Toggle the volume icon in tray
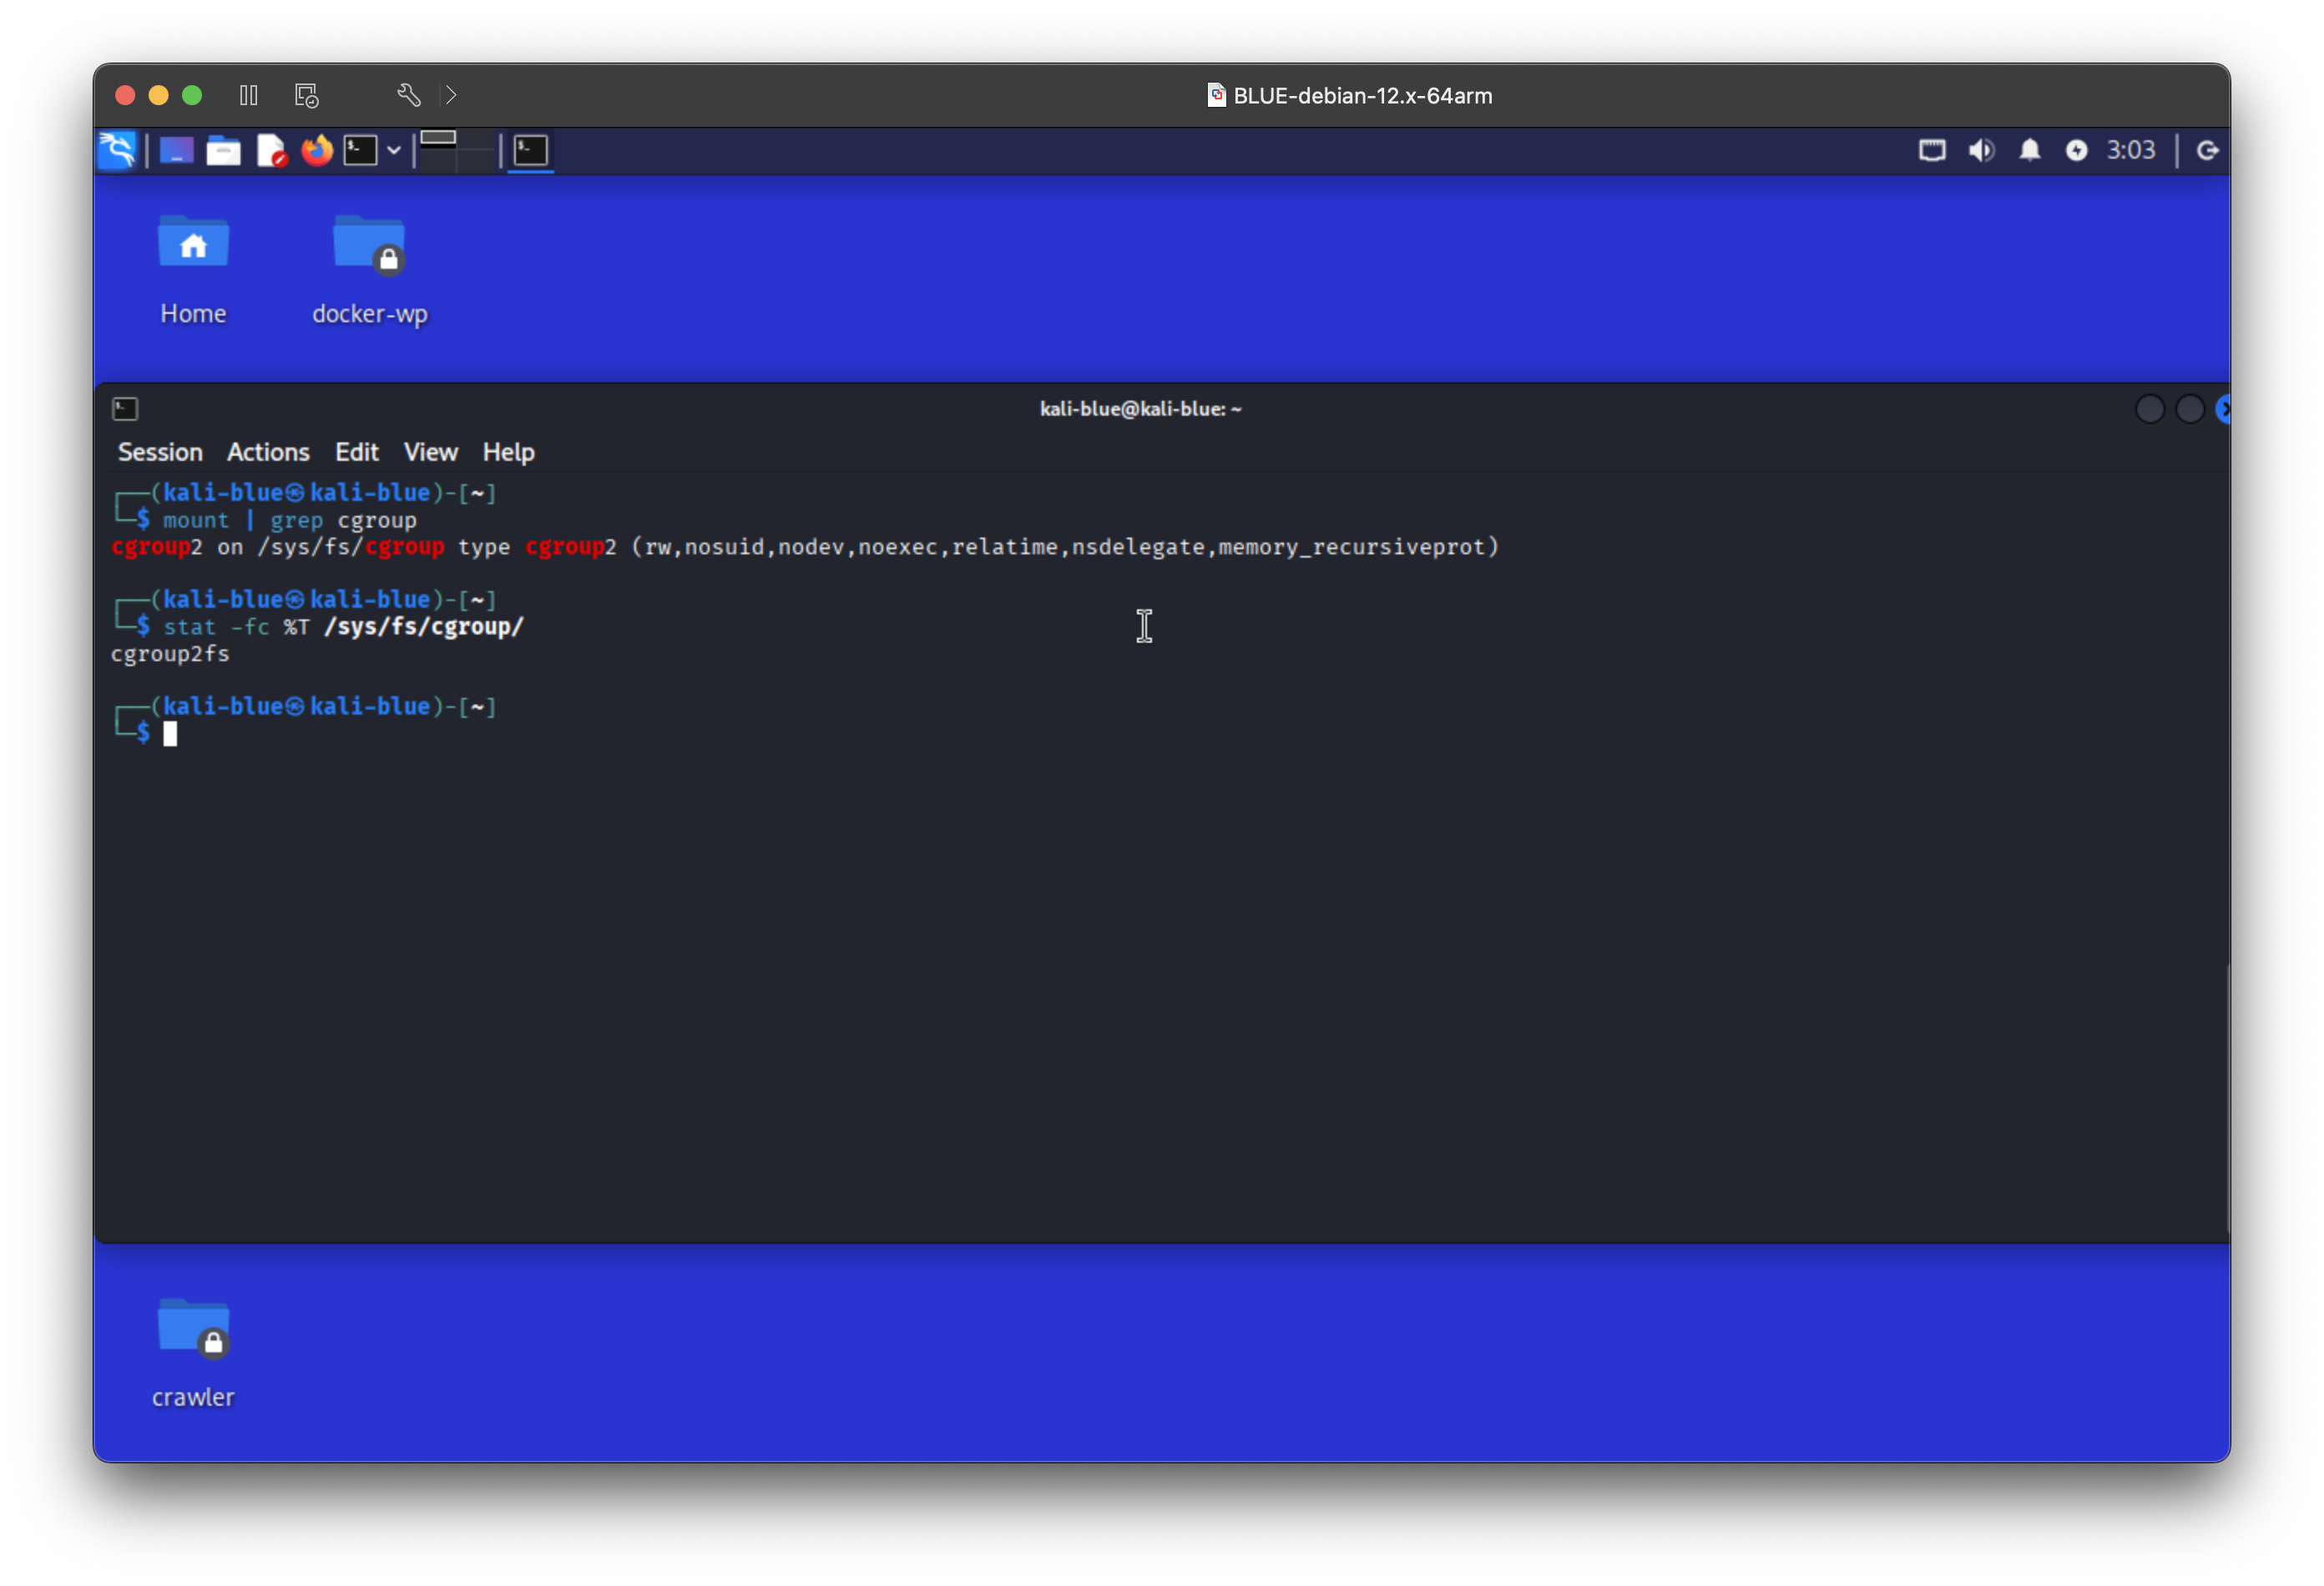2324x1586 pixels. click(1980, 151)
